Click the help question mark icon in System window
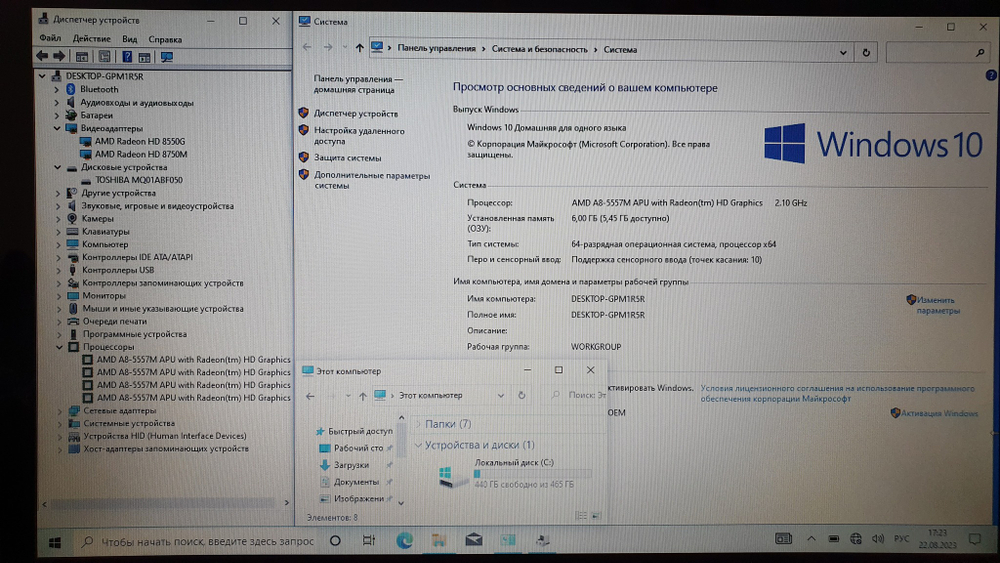 coord(991,75)
